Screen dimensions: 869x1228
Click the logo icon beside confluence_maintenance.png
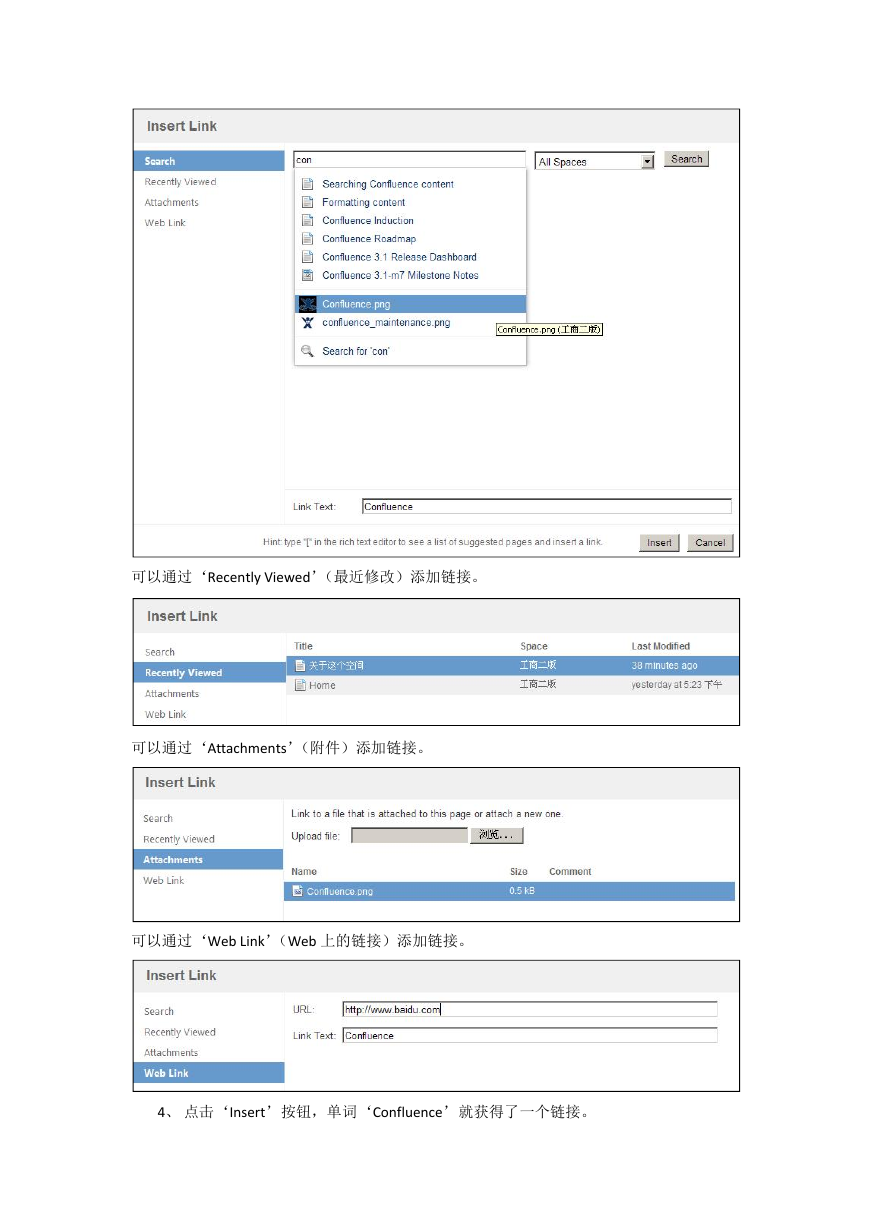(308, 323)
